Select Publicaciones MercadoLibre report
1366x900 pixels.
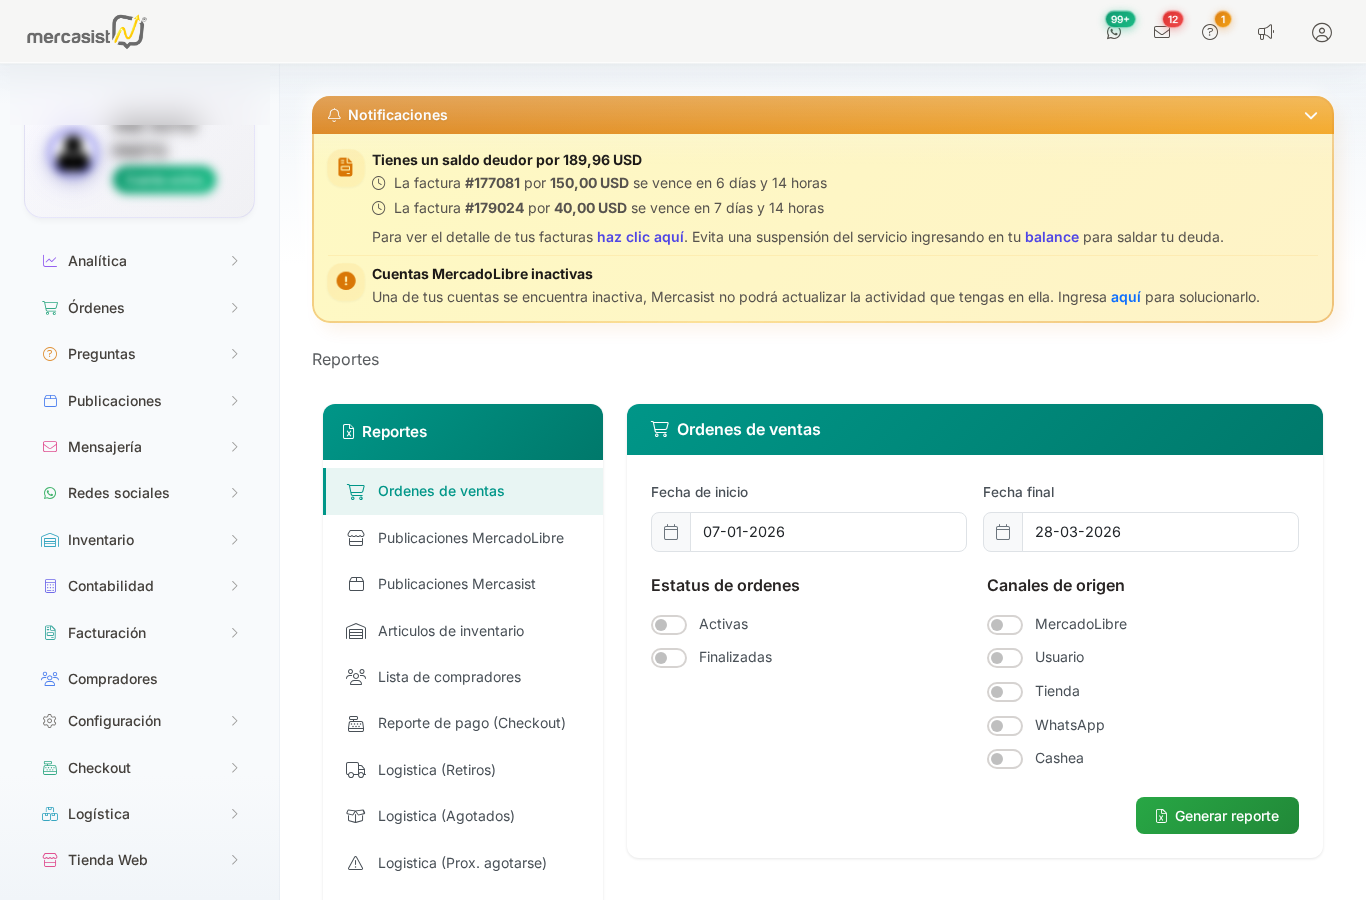470,538
